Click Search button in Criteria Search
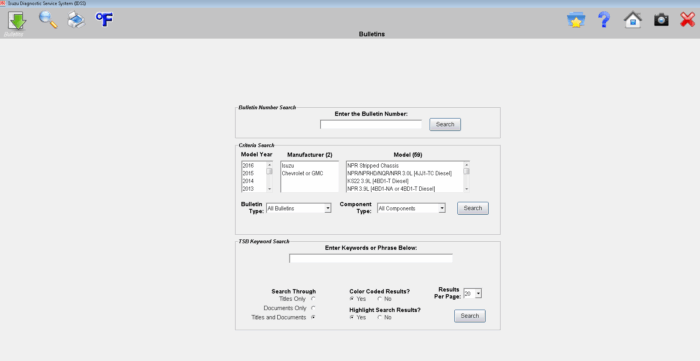 click(473, 208)
